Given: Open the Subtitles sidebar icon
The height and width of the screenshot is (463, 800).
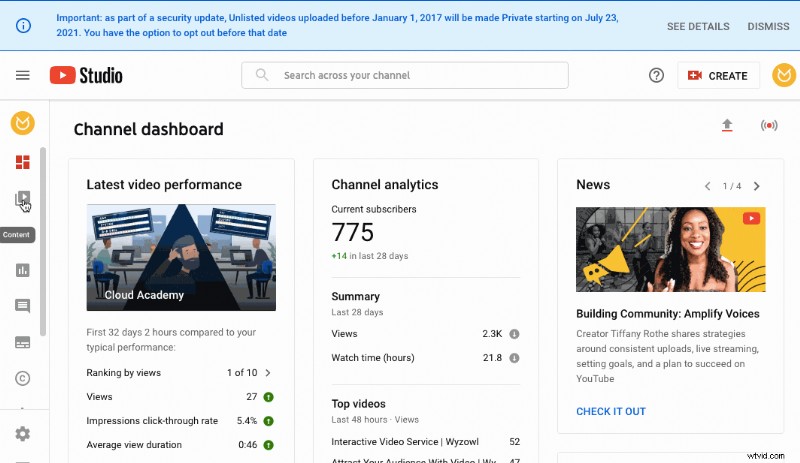Looking at the screenshot, I should 22,342.
